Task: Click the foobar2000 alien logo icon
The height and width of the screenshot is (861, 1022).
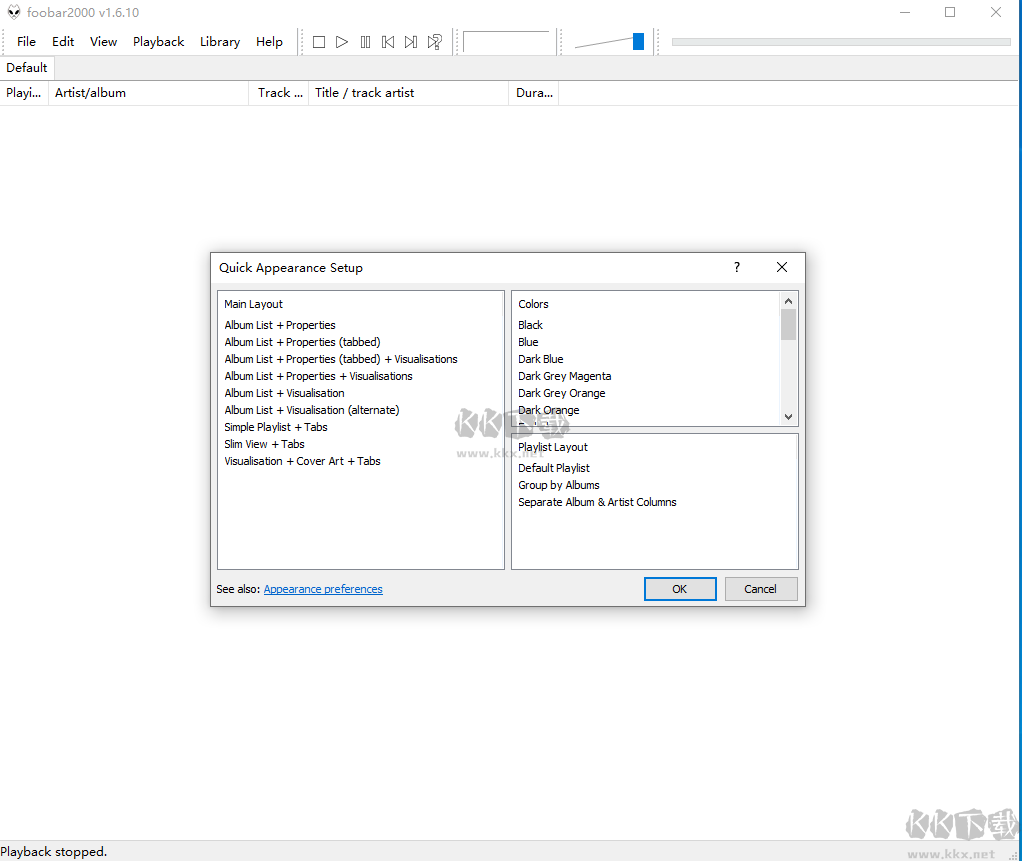Action: 14,12
